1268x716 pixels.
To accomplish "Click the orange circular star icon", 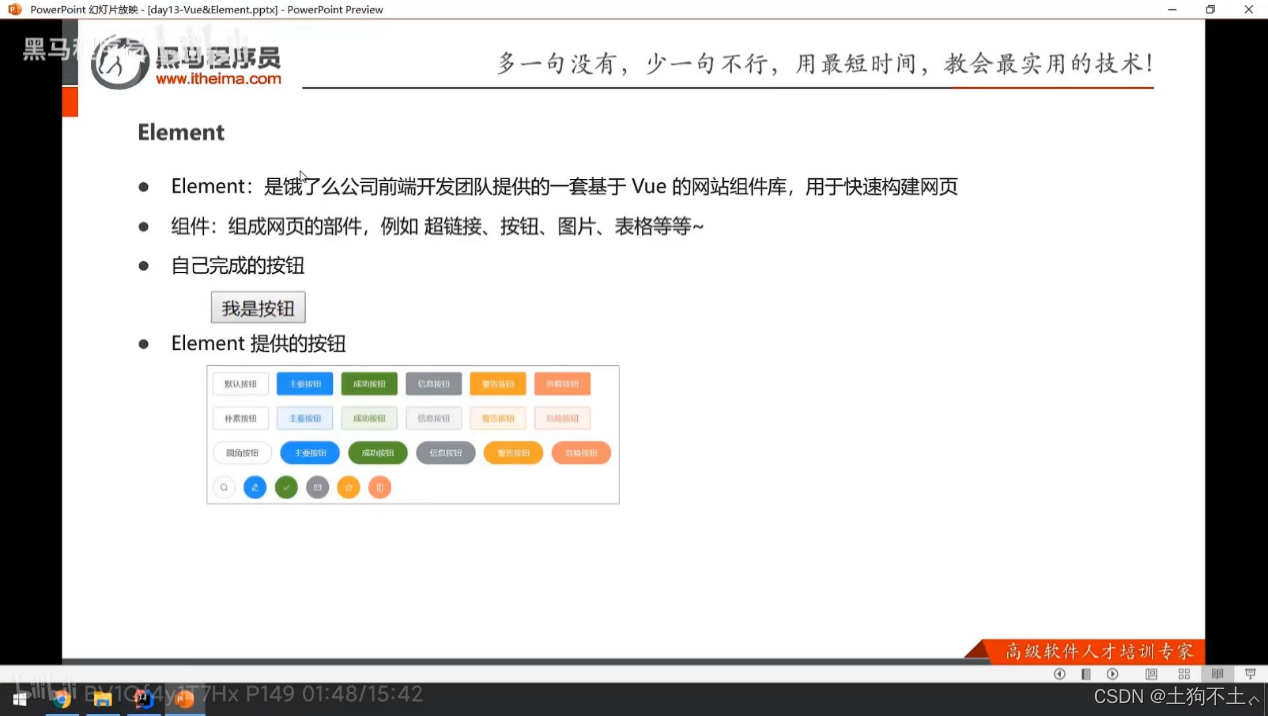I will [348, 487].
